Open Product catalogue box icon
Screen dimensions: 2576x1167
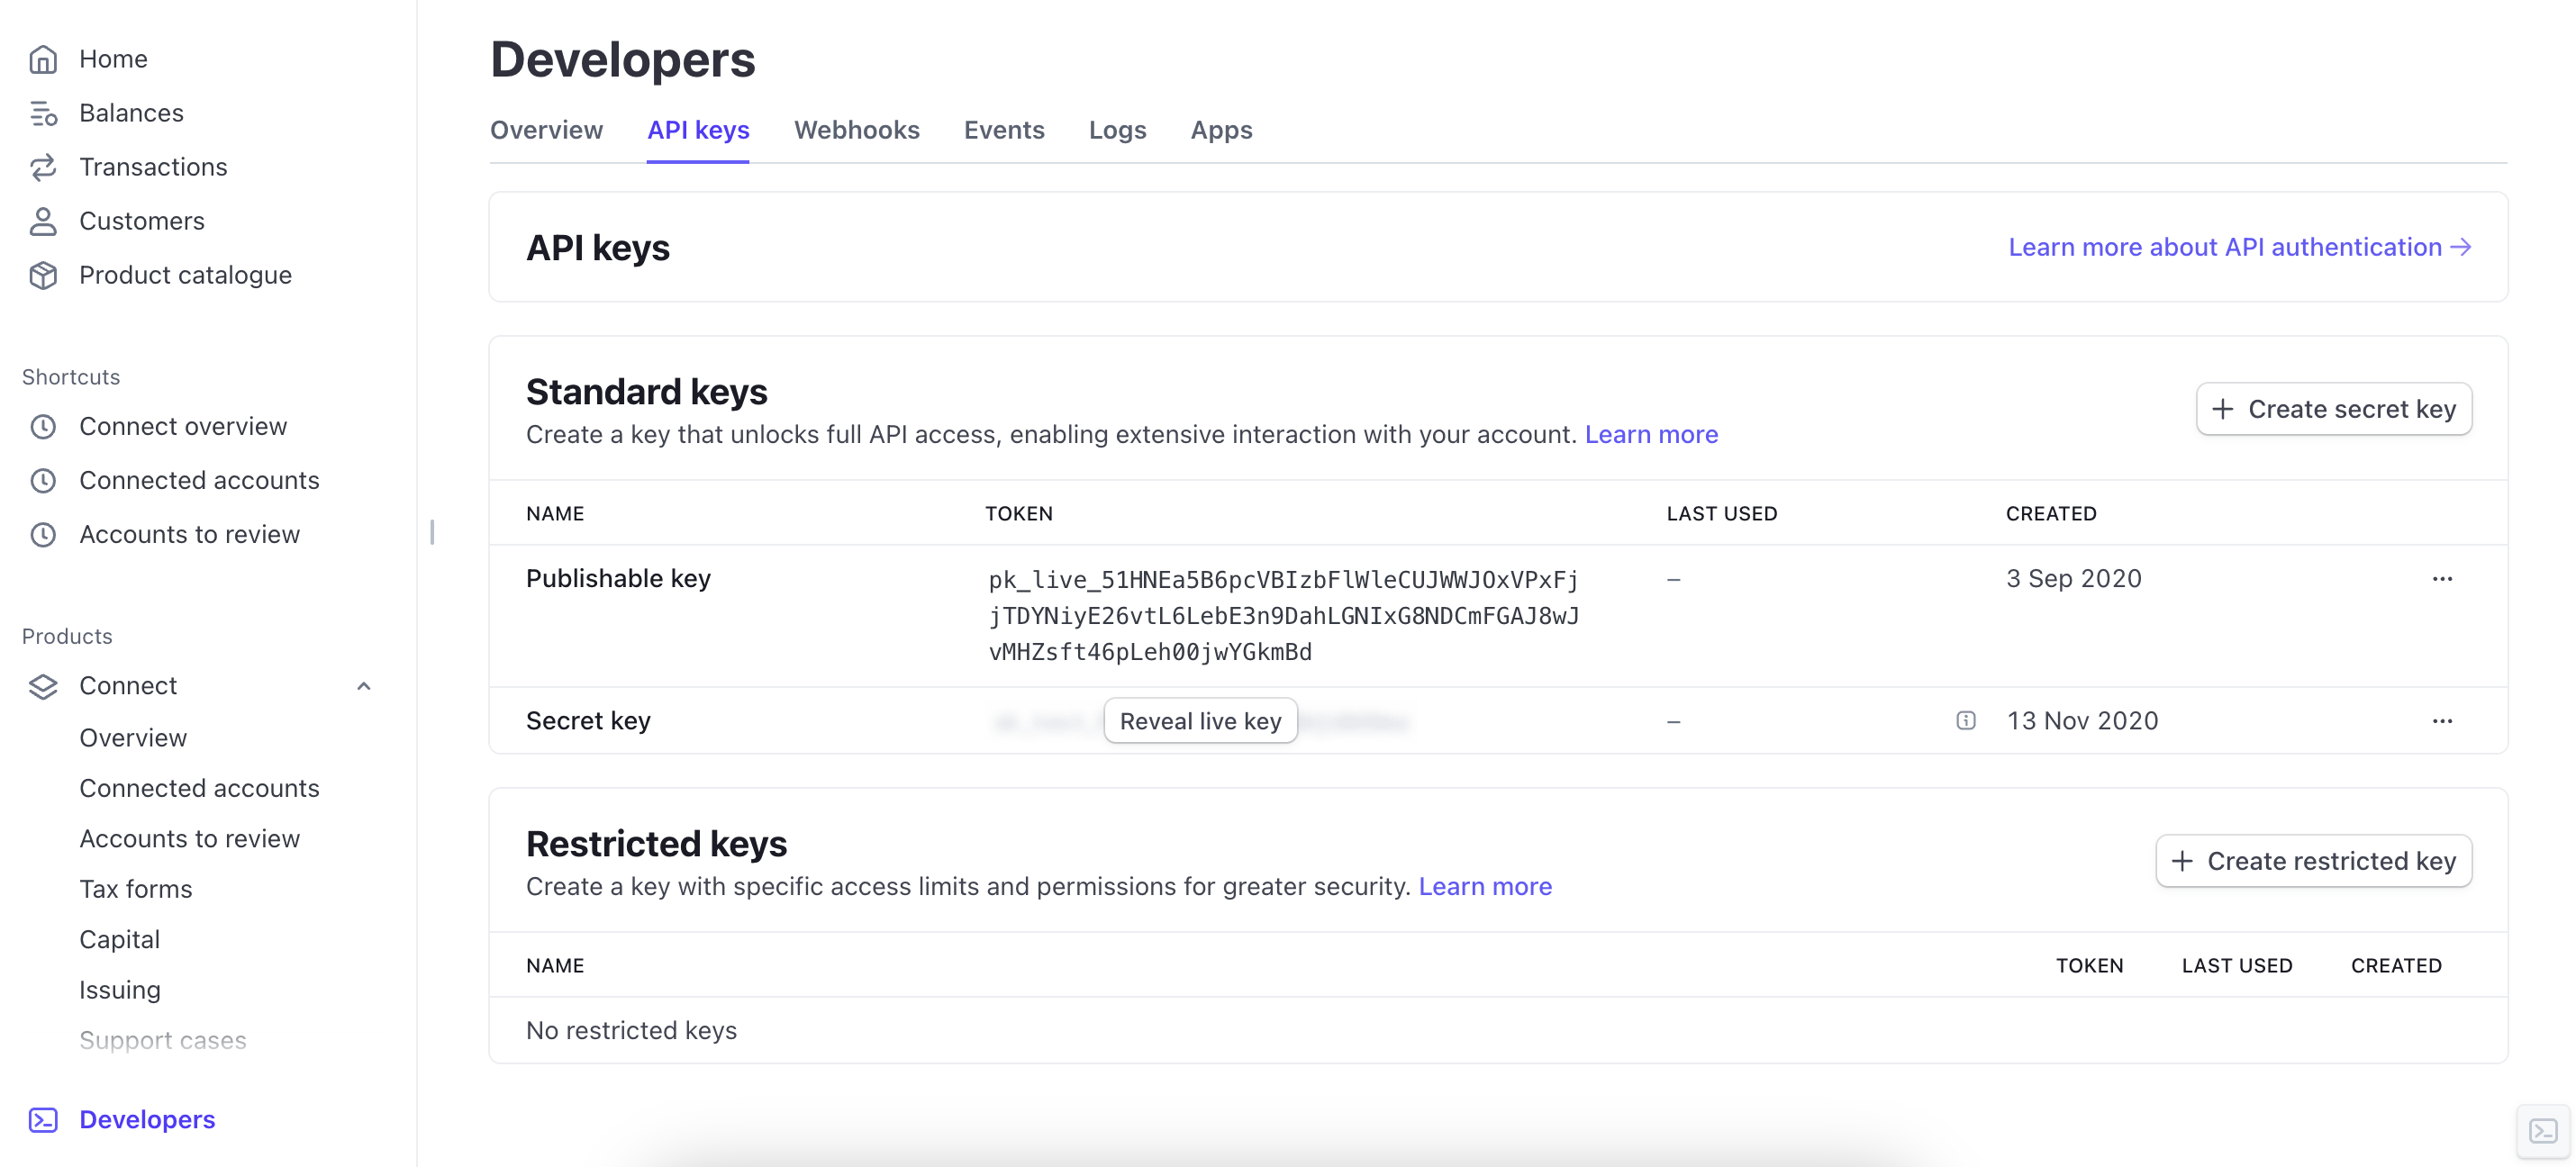coord(43,275)
